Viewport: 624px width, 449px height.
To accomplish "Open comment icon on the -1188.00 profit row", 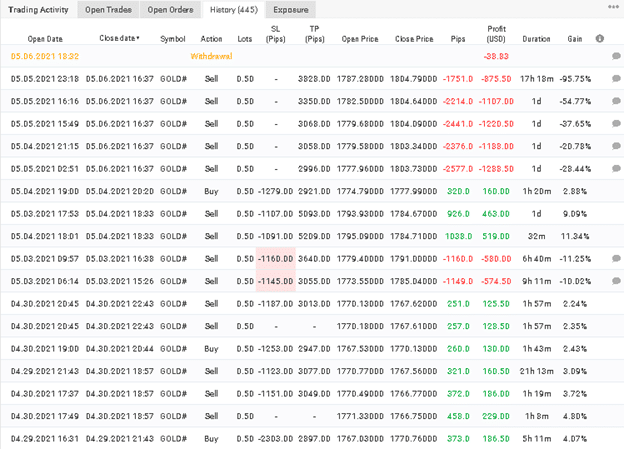I will point(616,146).
